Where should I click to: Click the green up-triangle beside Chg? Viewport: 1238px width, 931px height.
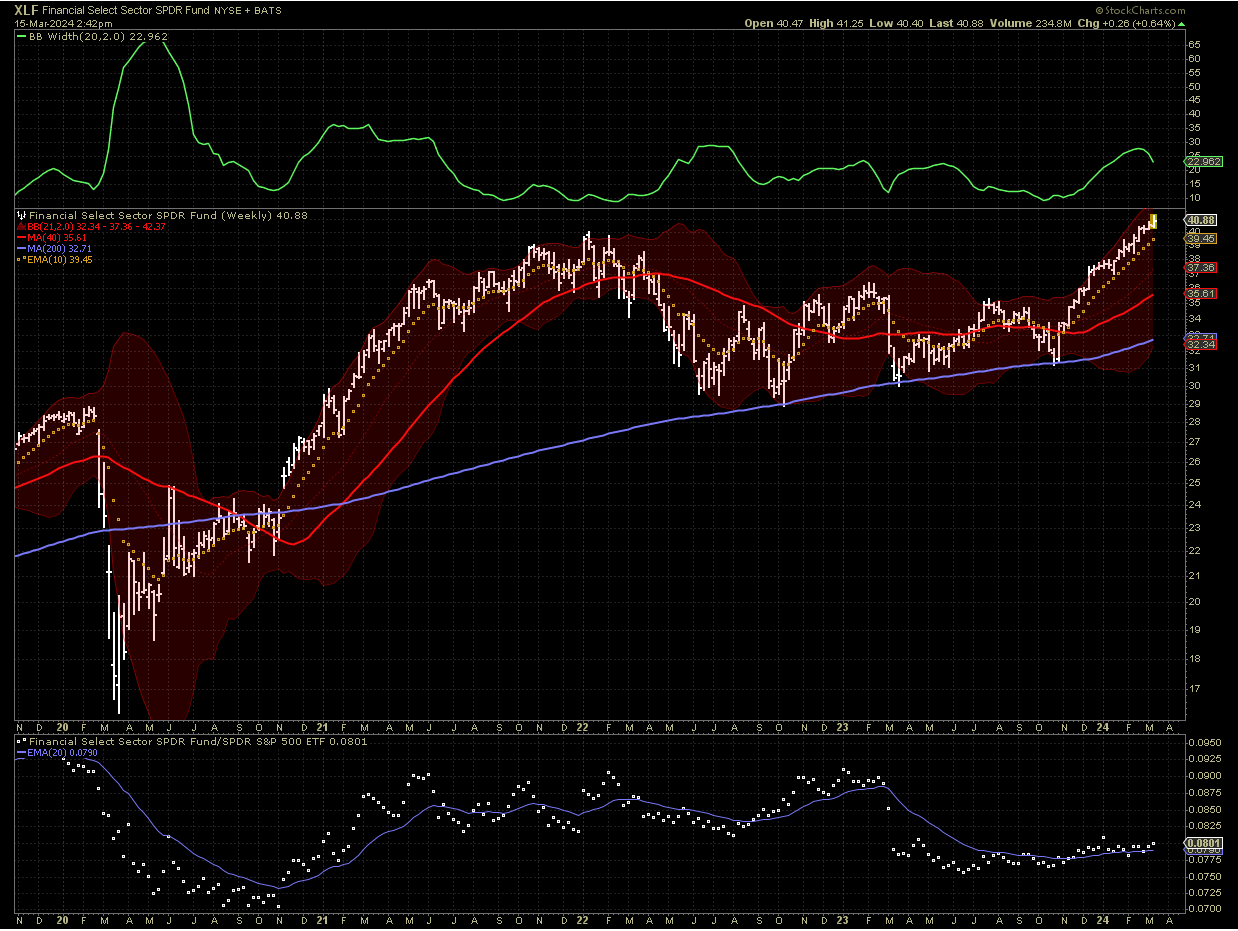tap(1181, 22)
